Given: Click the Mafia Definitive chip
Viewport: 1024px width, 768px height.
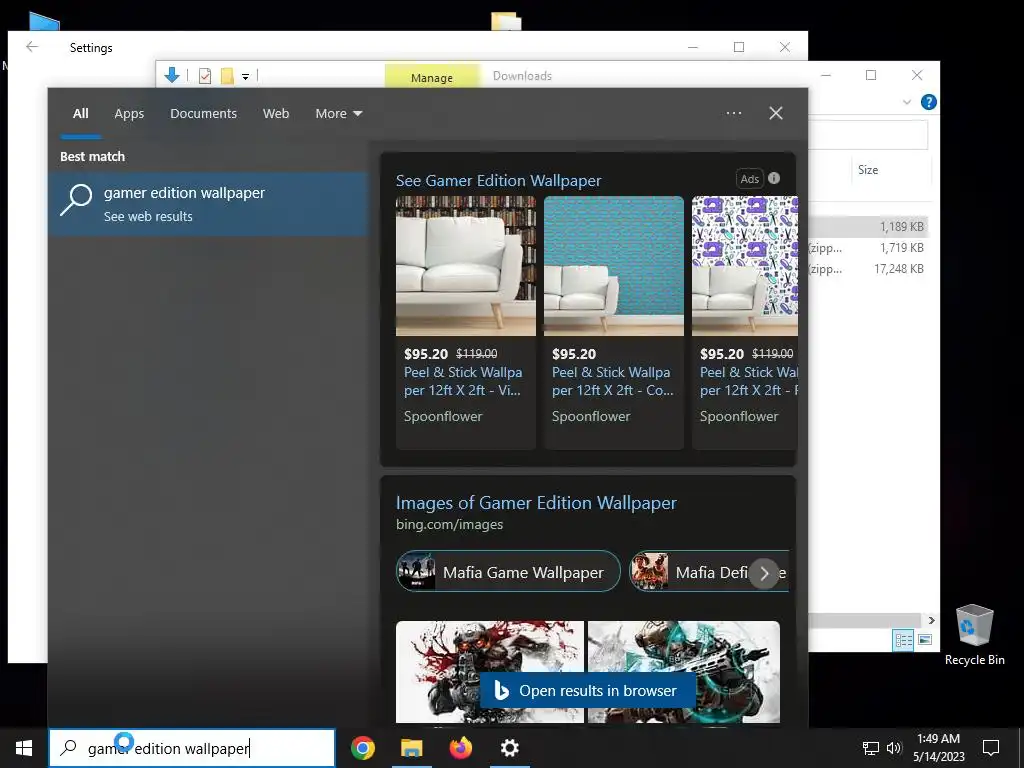Looking at the screenshot, I should (709, 572).
